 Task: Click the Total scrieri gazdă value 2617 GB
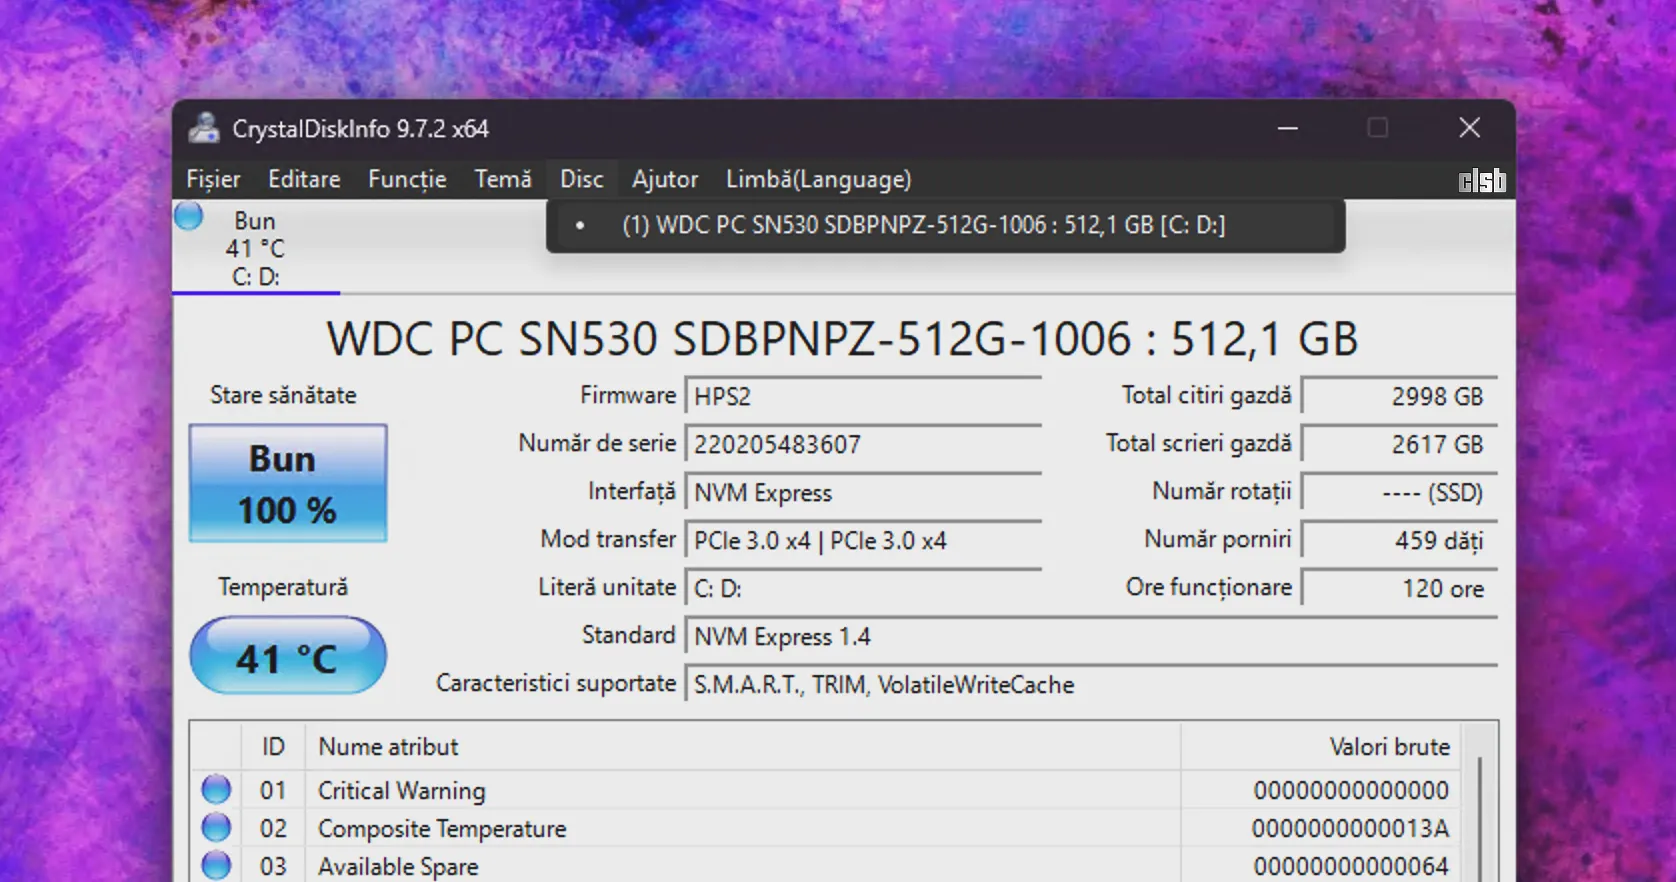(1400, 444)
